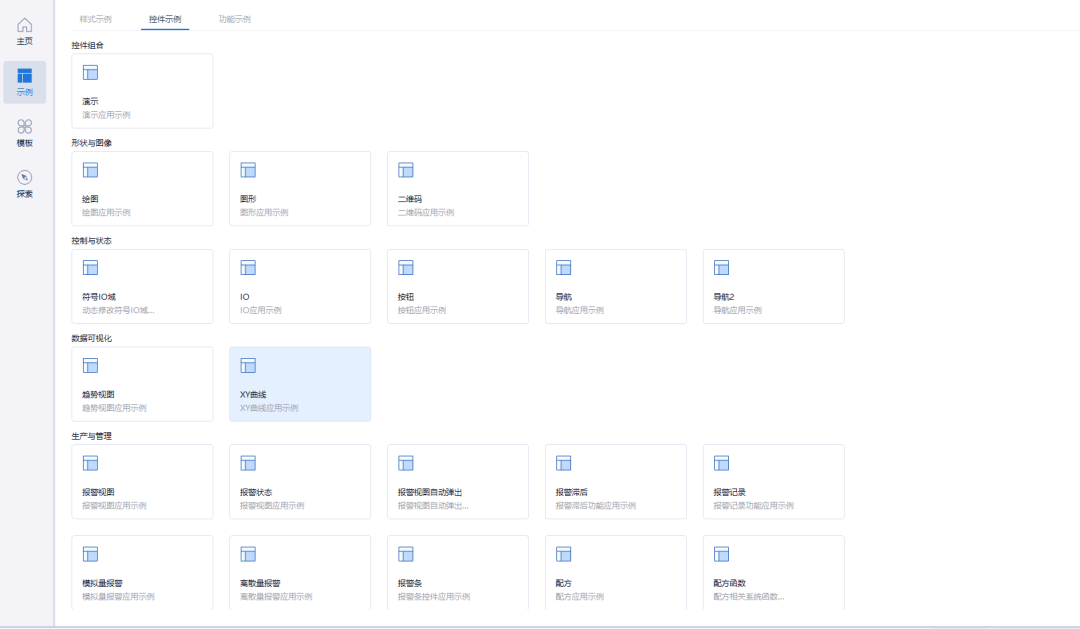Open the 报警状态 example card title
Viewport: 1080px width, 629px height.
pyautogui.click(x=256, y=493)
